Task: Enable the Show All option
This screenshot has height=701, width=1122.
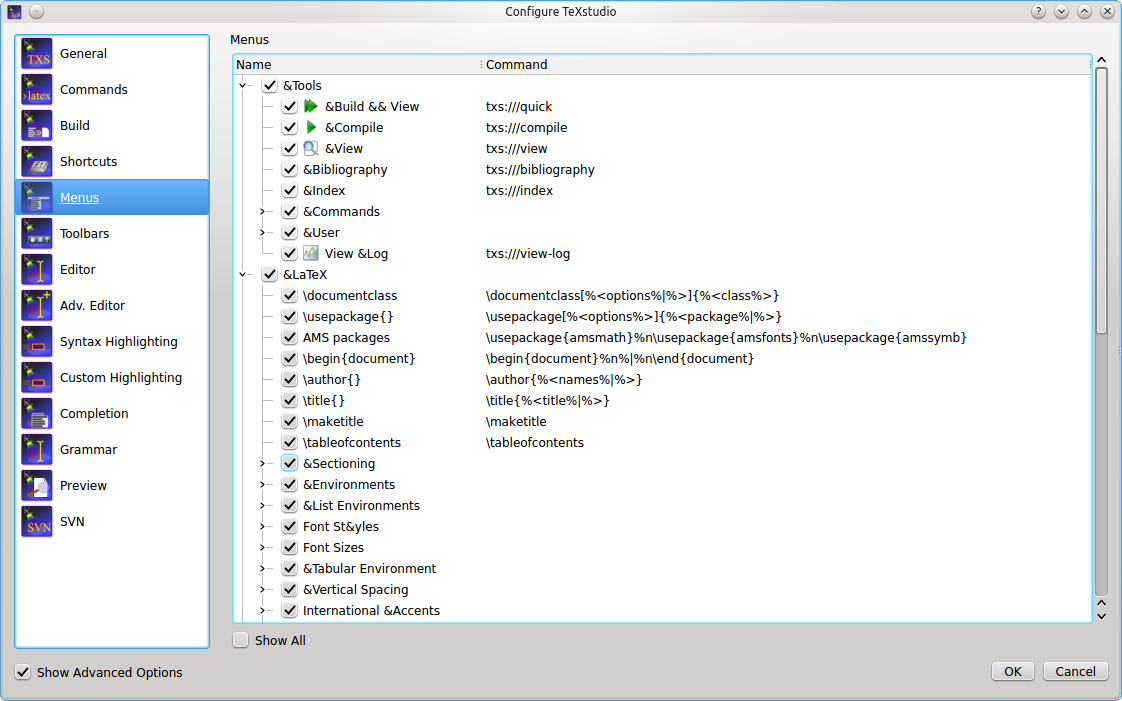Action: (x=240, y=639)
